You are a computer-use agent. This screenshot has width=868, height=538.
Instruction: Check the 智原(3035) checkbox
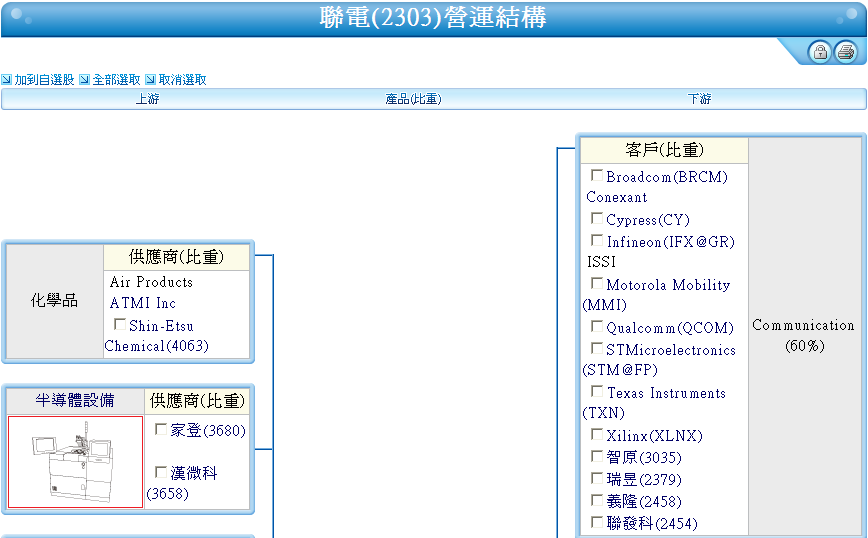coord(597,456)
